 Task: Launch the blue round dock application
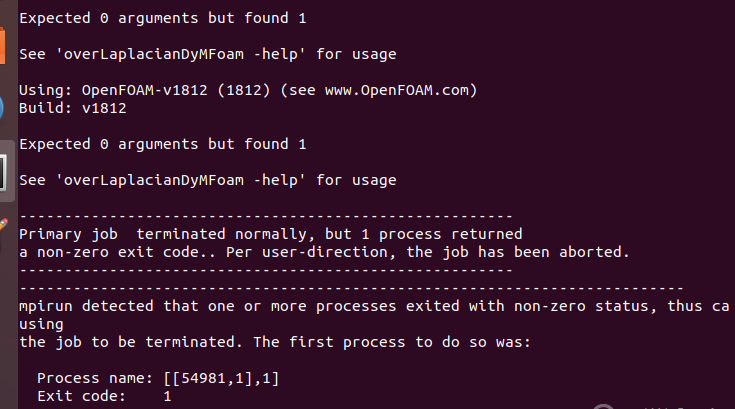pos(2,108)
